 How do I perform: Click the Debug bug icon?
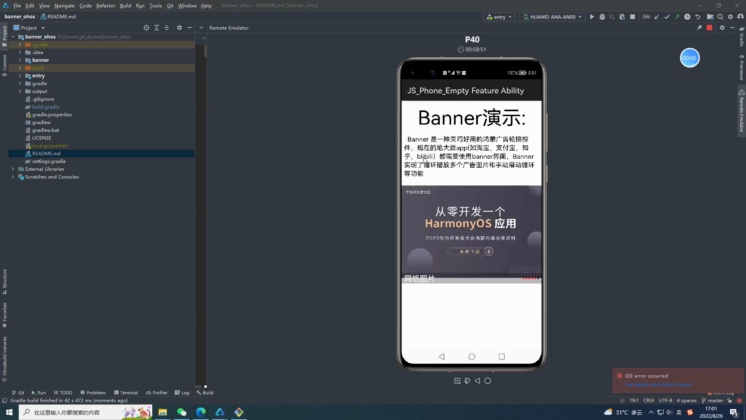(603, 17)
